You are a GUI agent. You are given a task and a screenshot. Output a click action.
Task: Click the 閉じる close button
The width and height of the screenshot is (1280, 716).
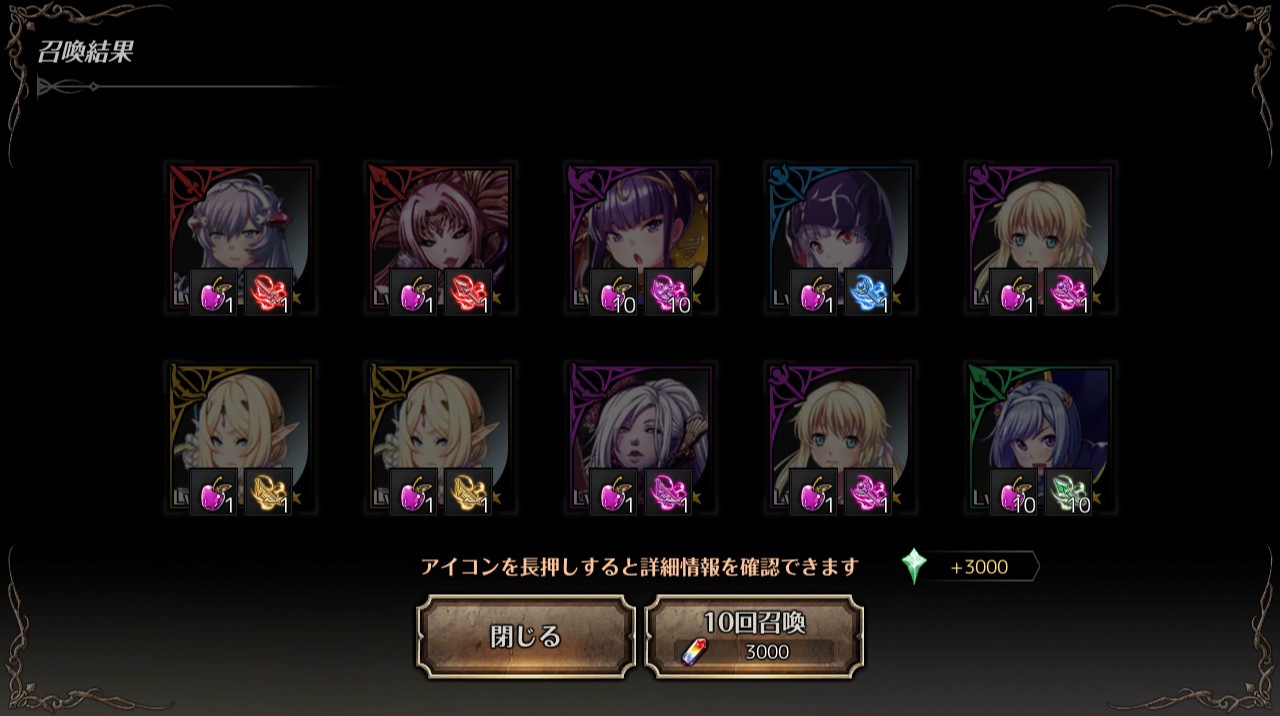coord(526,637)
